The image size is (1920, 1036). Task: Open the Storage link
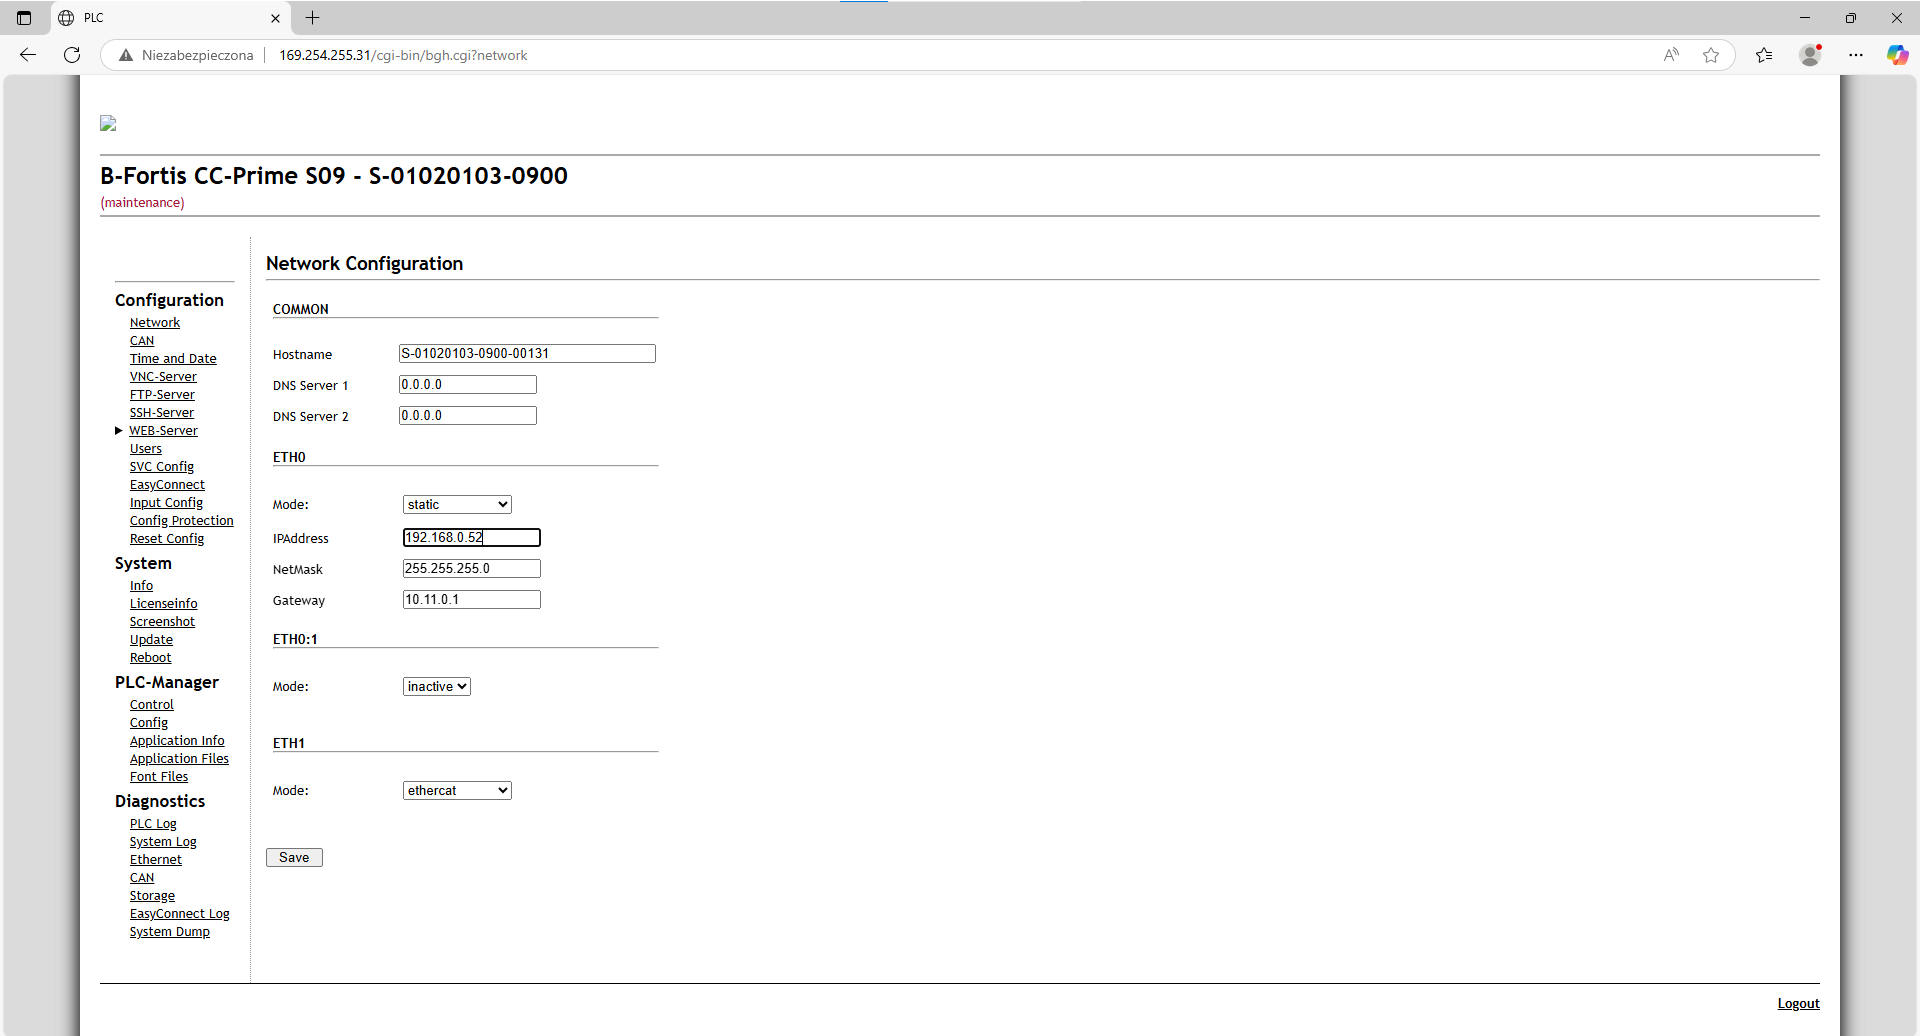click(152, 896)
